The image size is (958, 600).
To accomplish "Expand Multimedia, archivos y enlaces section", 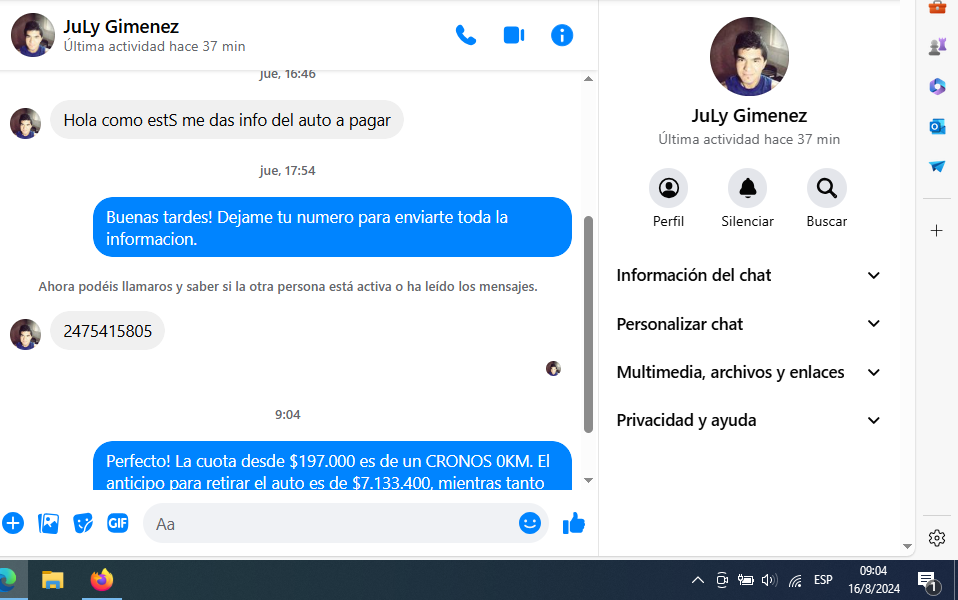I will pyautogui.click(x=748, y=372).
